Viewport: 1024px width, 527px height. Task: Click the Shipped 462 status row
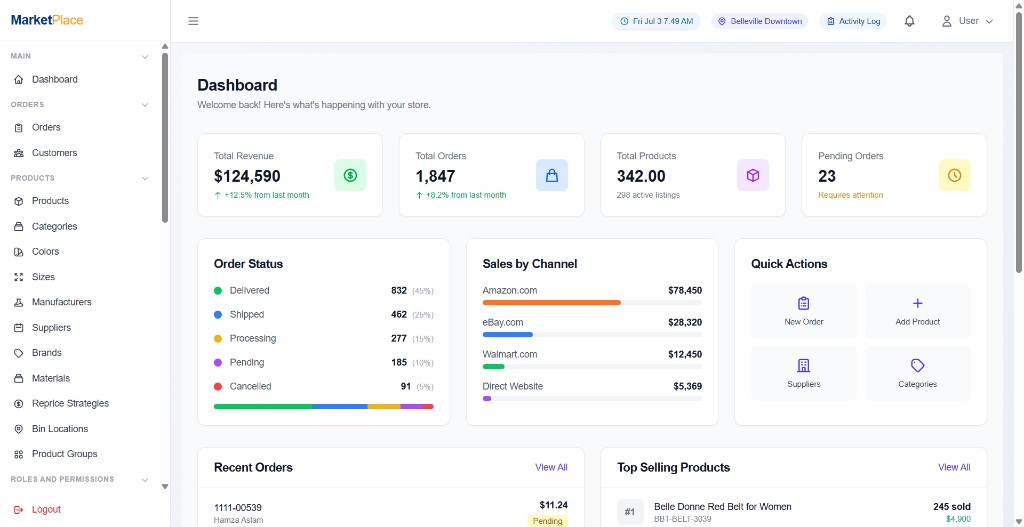(x=323, y=315)
